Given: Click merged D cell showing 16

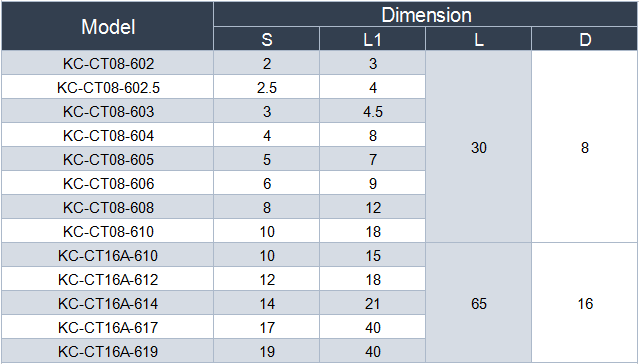Looking at the screenshot, I should point(585,303).
